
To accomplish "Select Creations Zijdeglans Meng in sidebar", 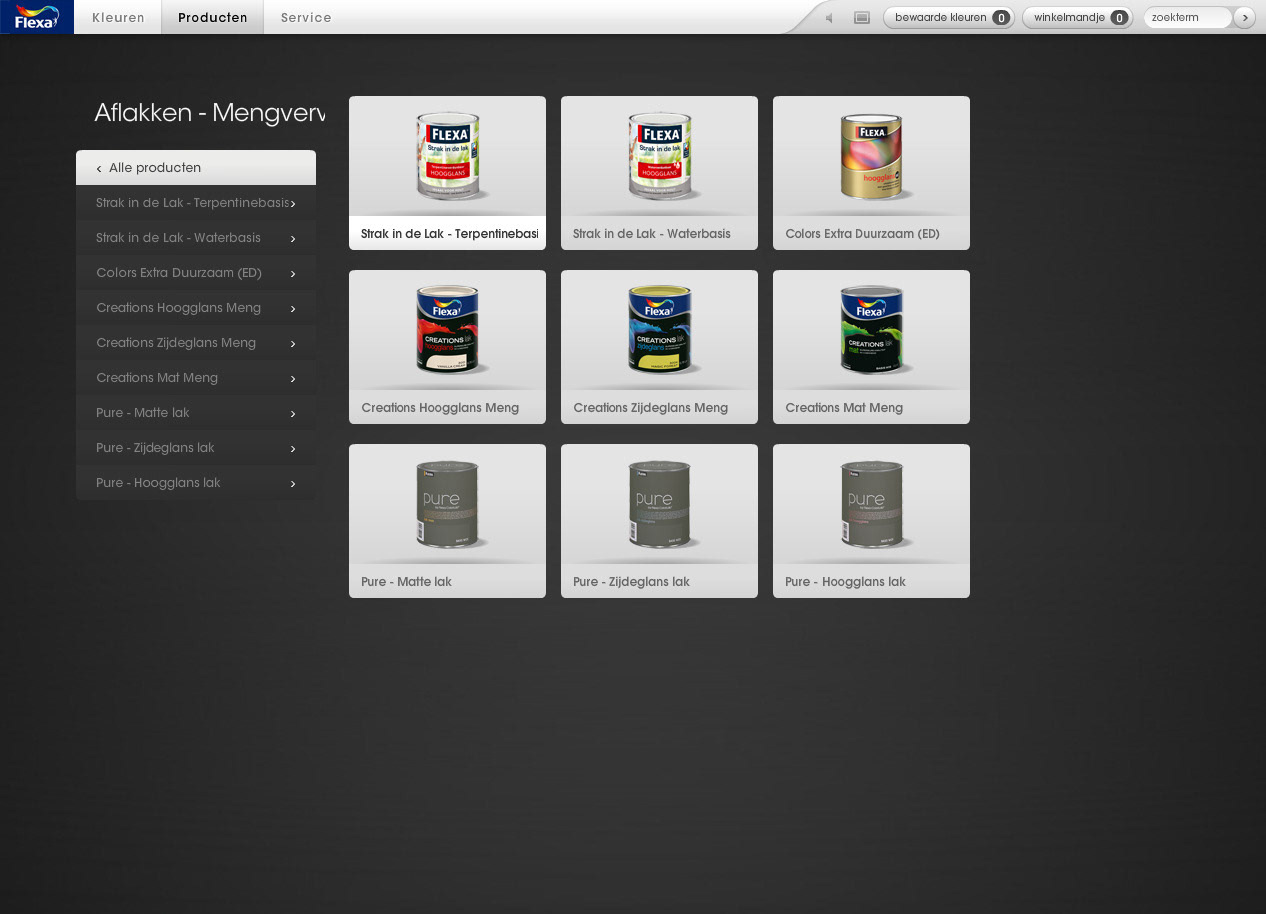I will click(x=196, y=343).
